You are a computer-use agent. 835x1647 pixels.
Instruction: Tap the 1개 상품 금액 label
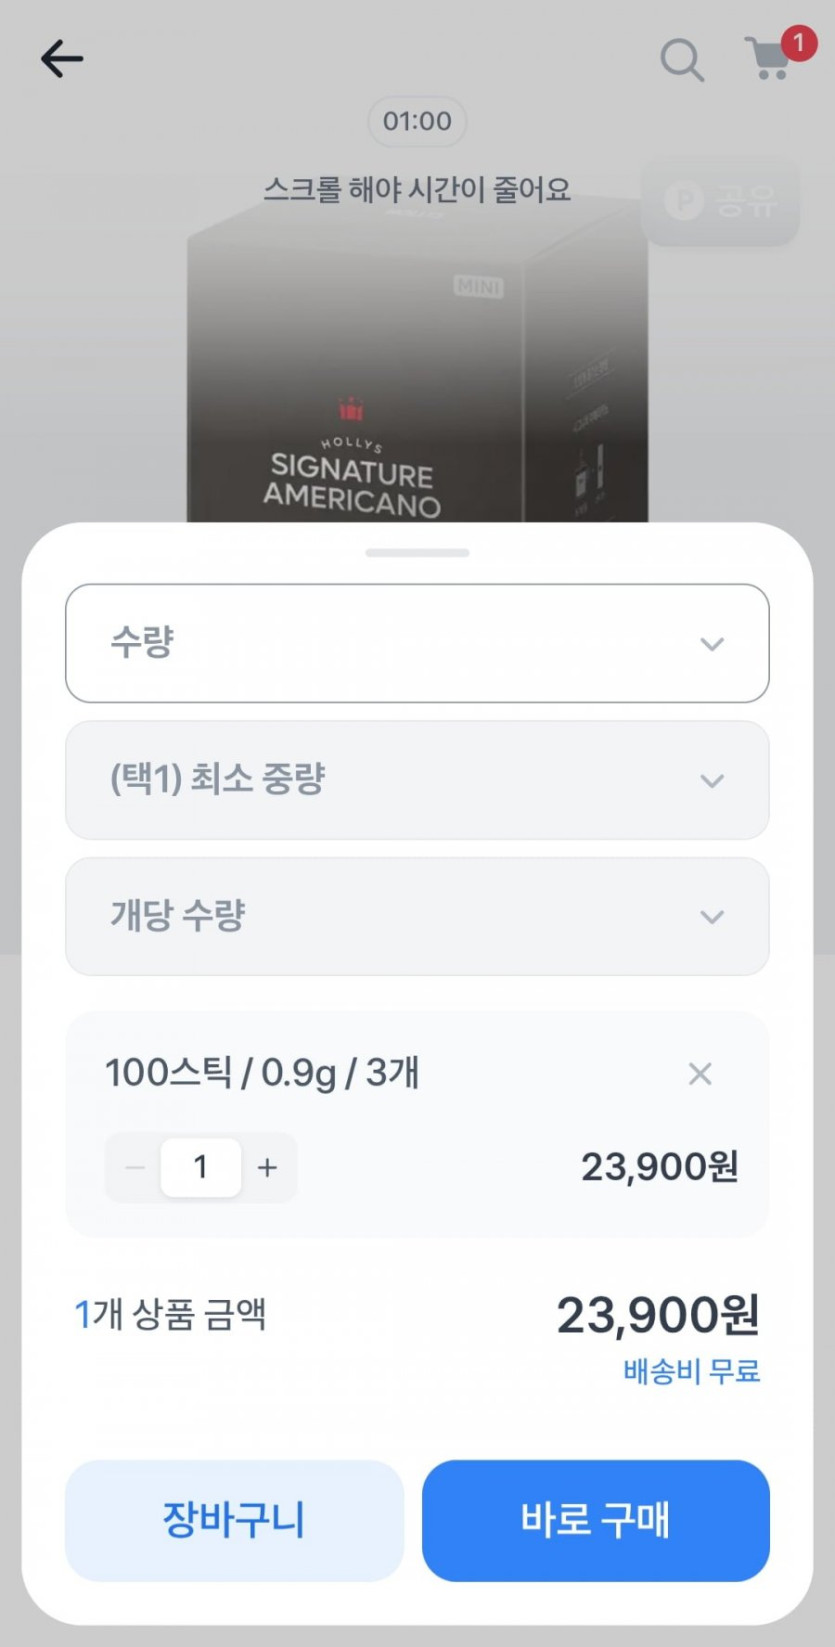(171, 1314)
